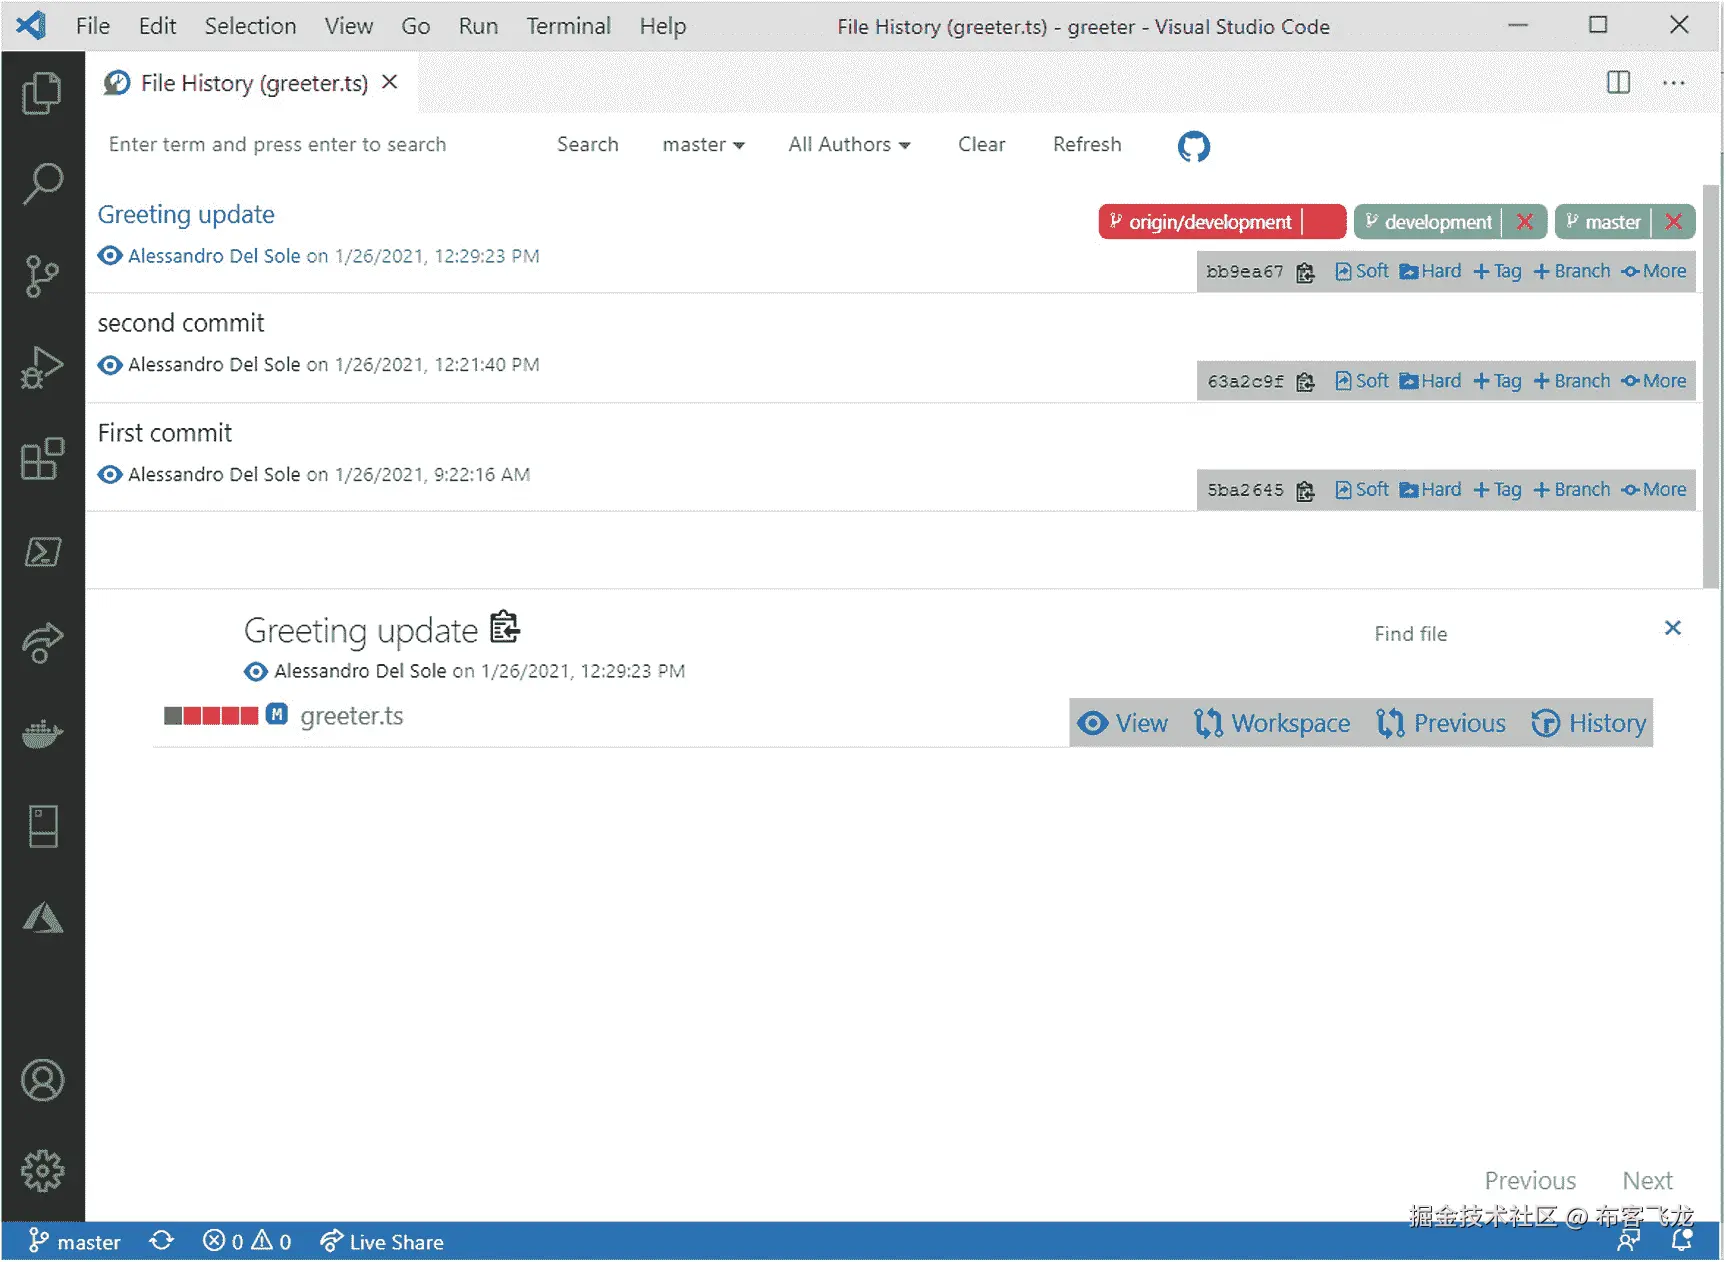The width and height of the screenshot is (1726, 1262).
Task: Open the Edit menu
Action: [157, 26]
